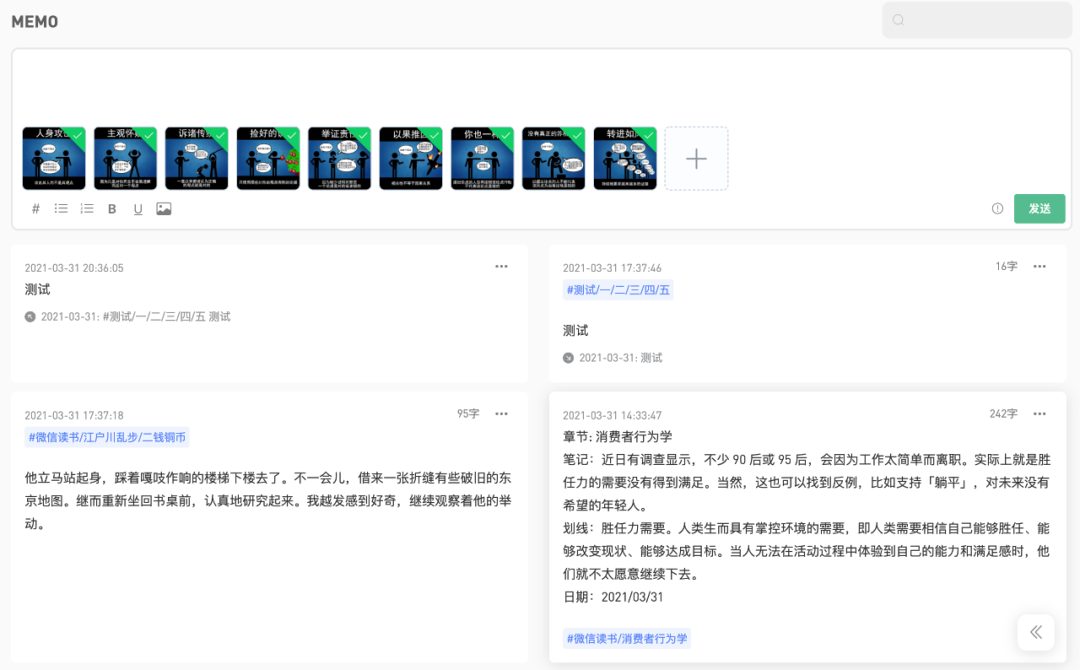Viewport: 1080px width, 670px height.
Task: Toggle bold formatting in the editor
Action: [112, 209]
